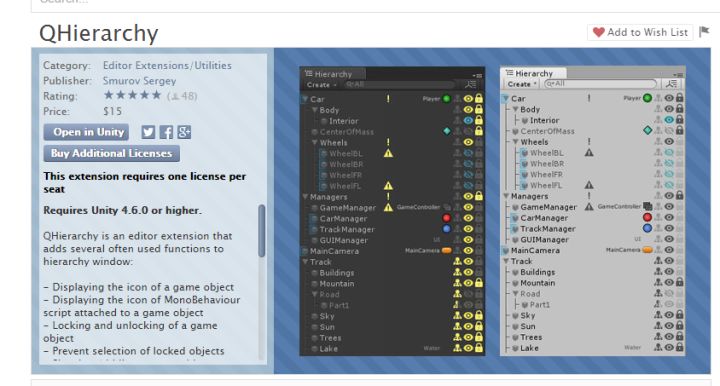Collapse the Wheels node arrow in dark panel

(x=315, y=142)
